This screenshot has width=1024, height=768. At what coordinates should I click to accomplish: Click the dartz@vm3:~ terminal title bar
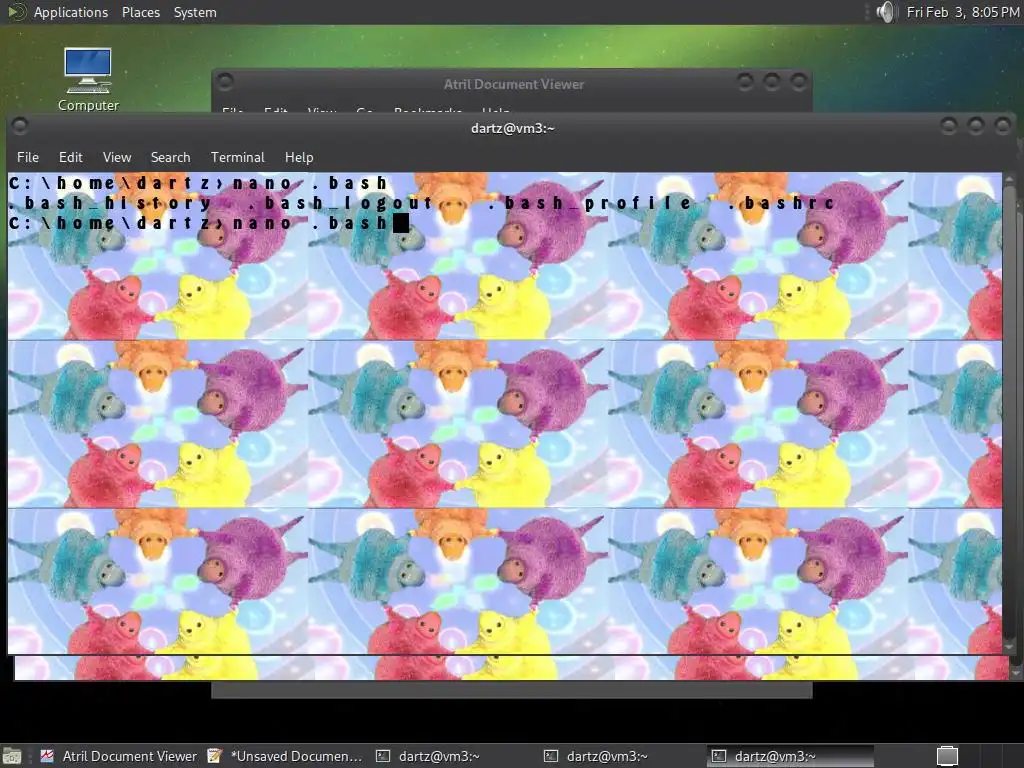(x=513, y=128)
